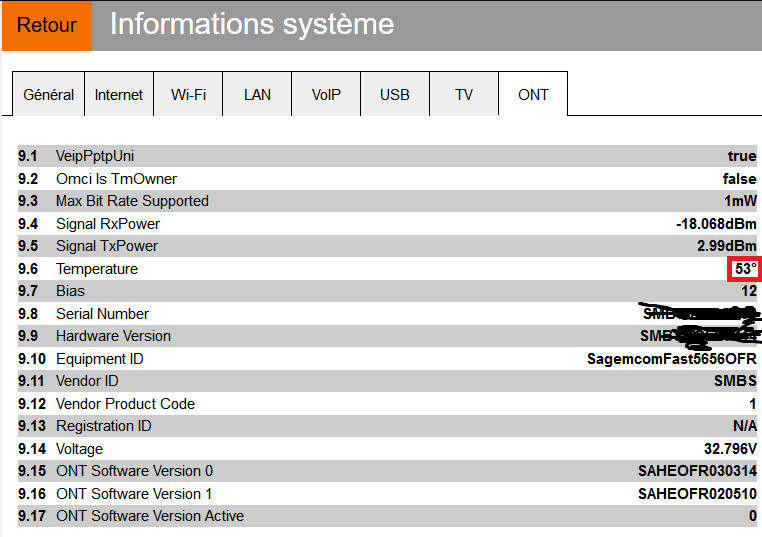Screen dimensions: 762x537
Task: Select the Signal RxPower value -18.068dBm
Action: 716,224
